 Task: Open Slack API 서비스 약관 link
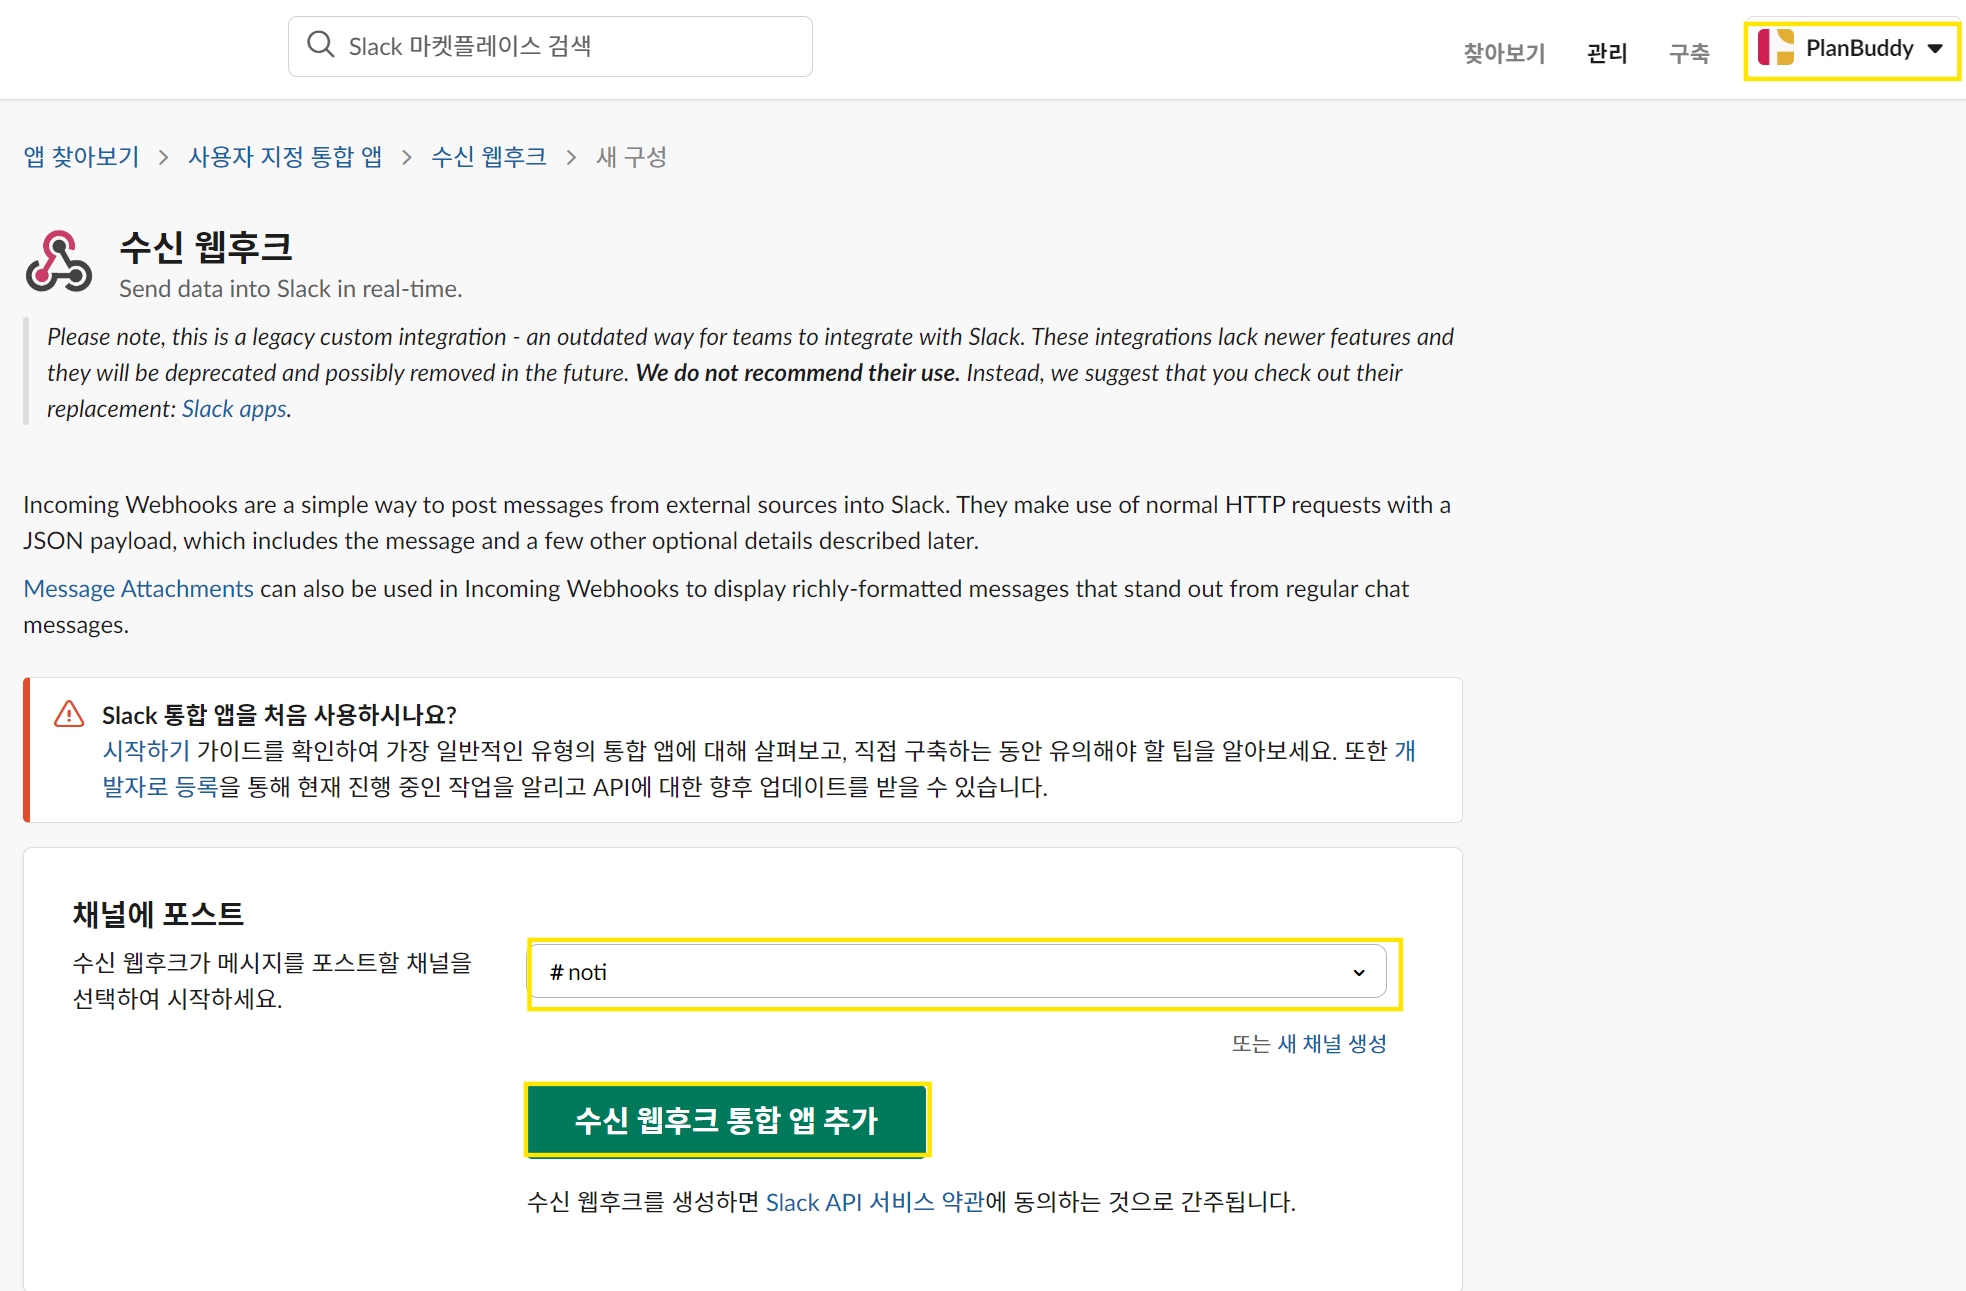[875, 1202]
